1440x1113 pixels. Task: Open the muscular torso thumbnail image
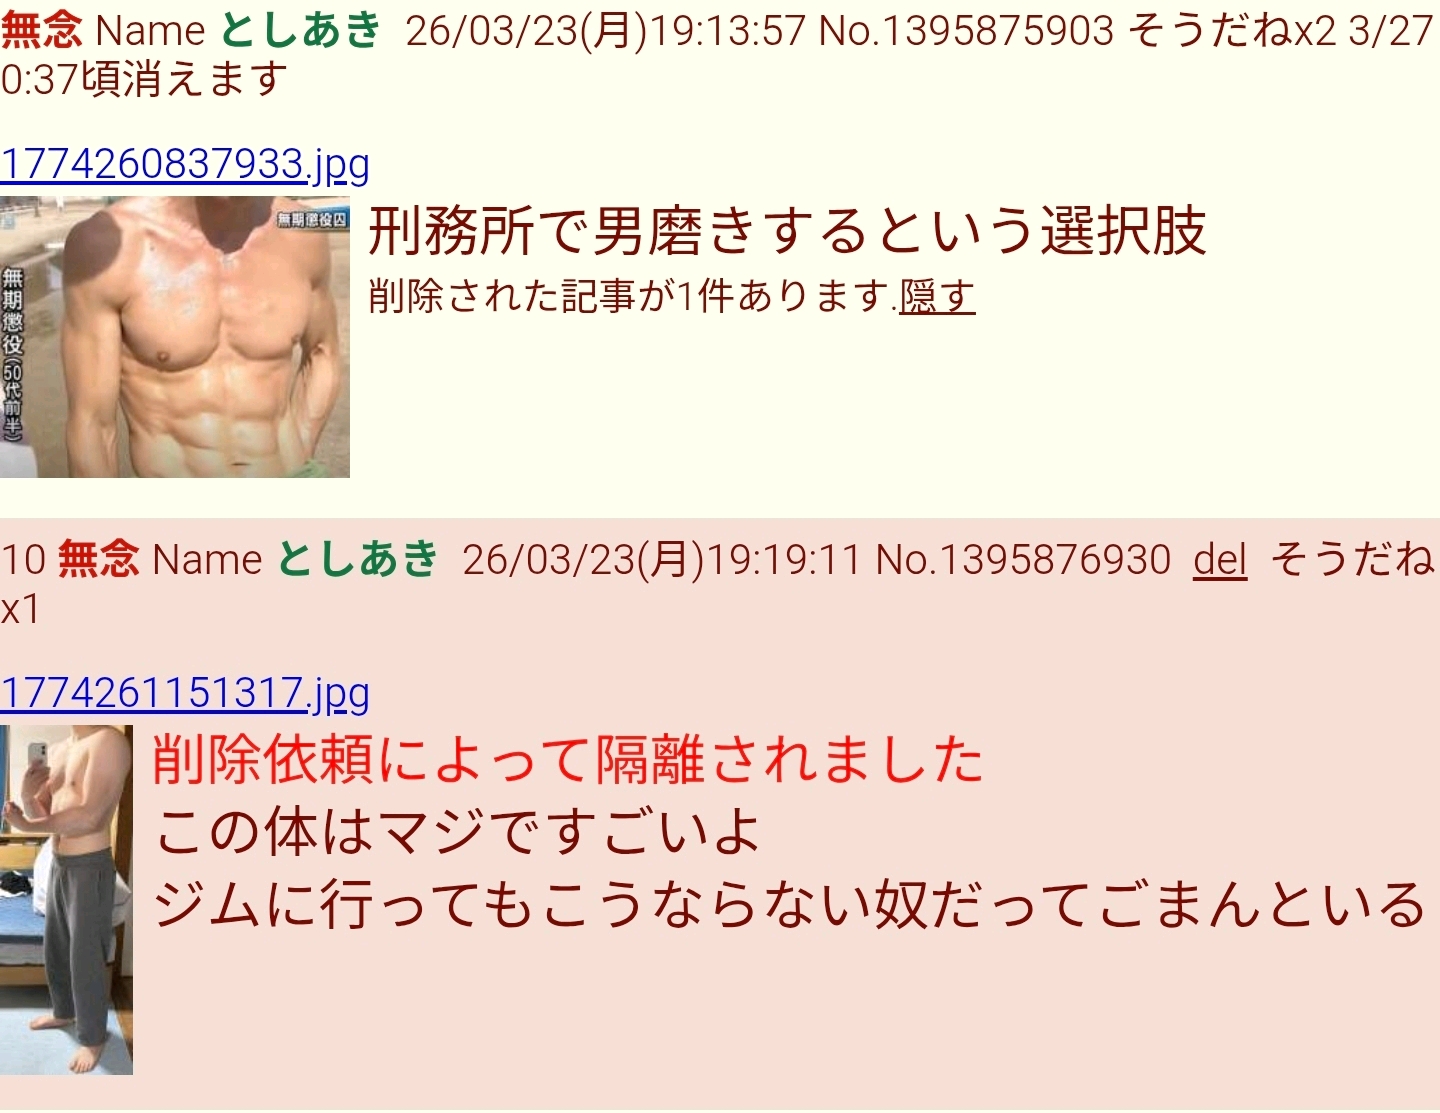pos(175,337)
